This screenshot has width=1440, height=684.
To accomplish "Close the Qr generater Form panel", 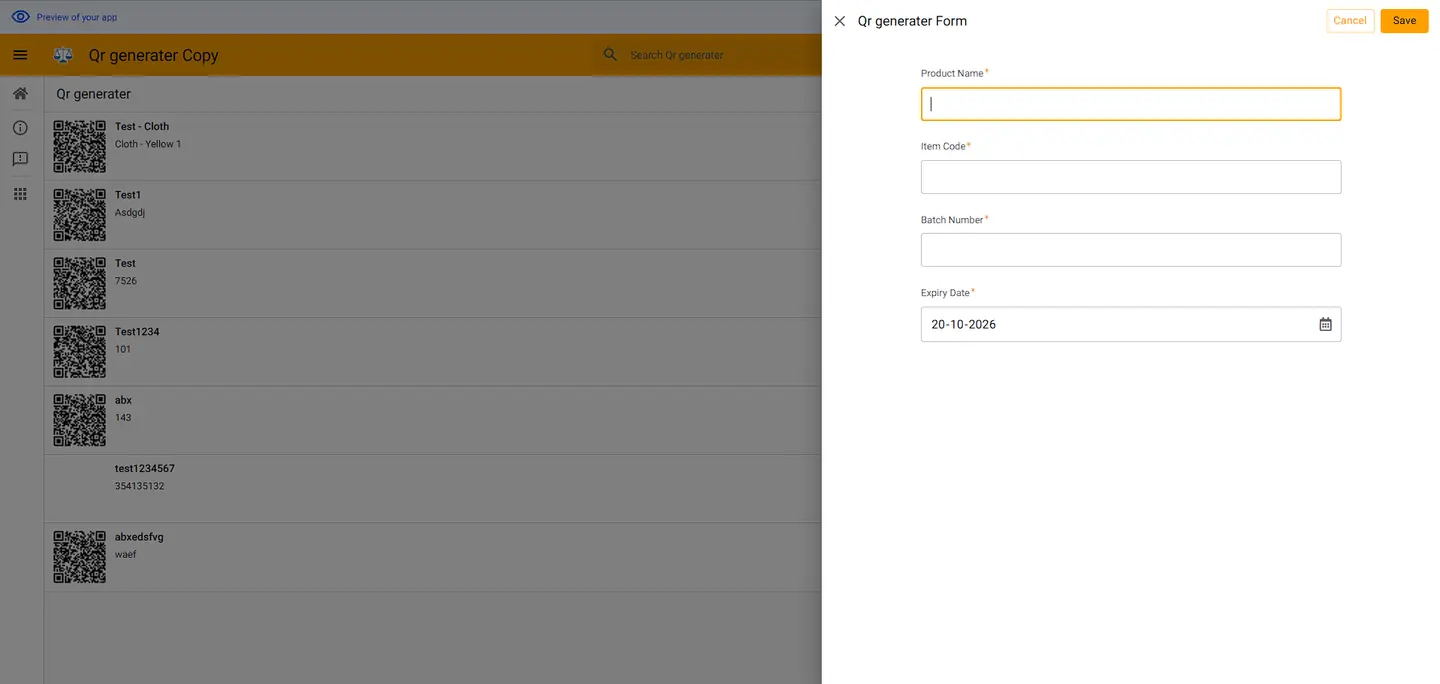I will point(839,21).
